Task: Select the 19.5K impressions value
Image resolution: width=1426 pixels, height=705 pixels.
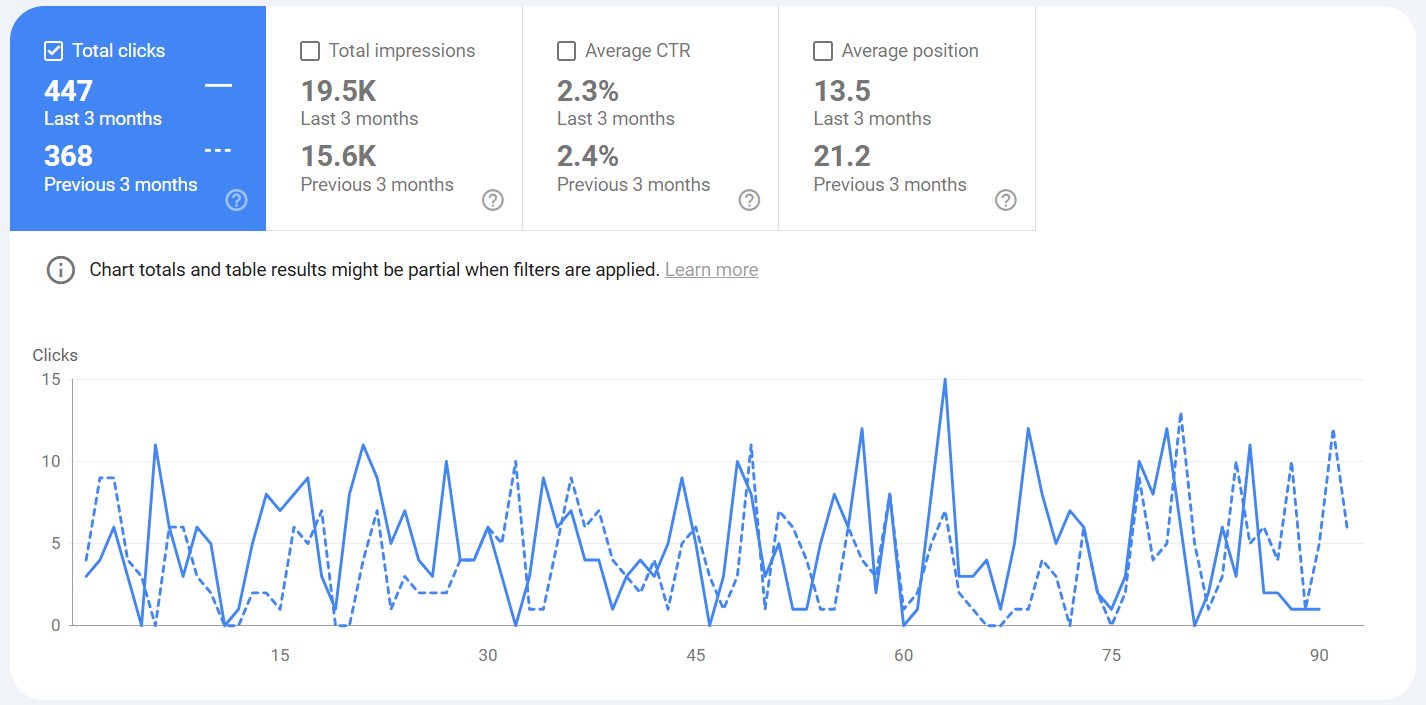Action: click(339, 91)
